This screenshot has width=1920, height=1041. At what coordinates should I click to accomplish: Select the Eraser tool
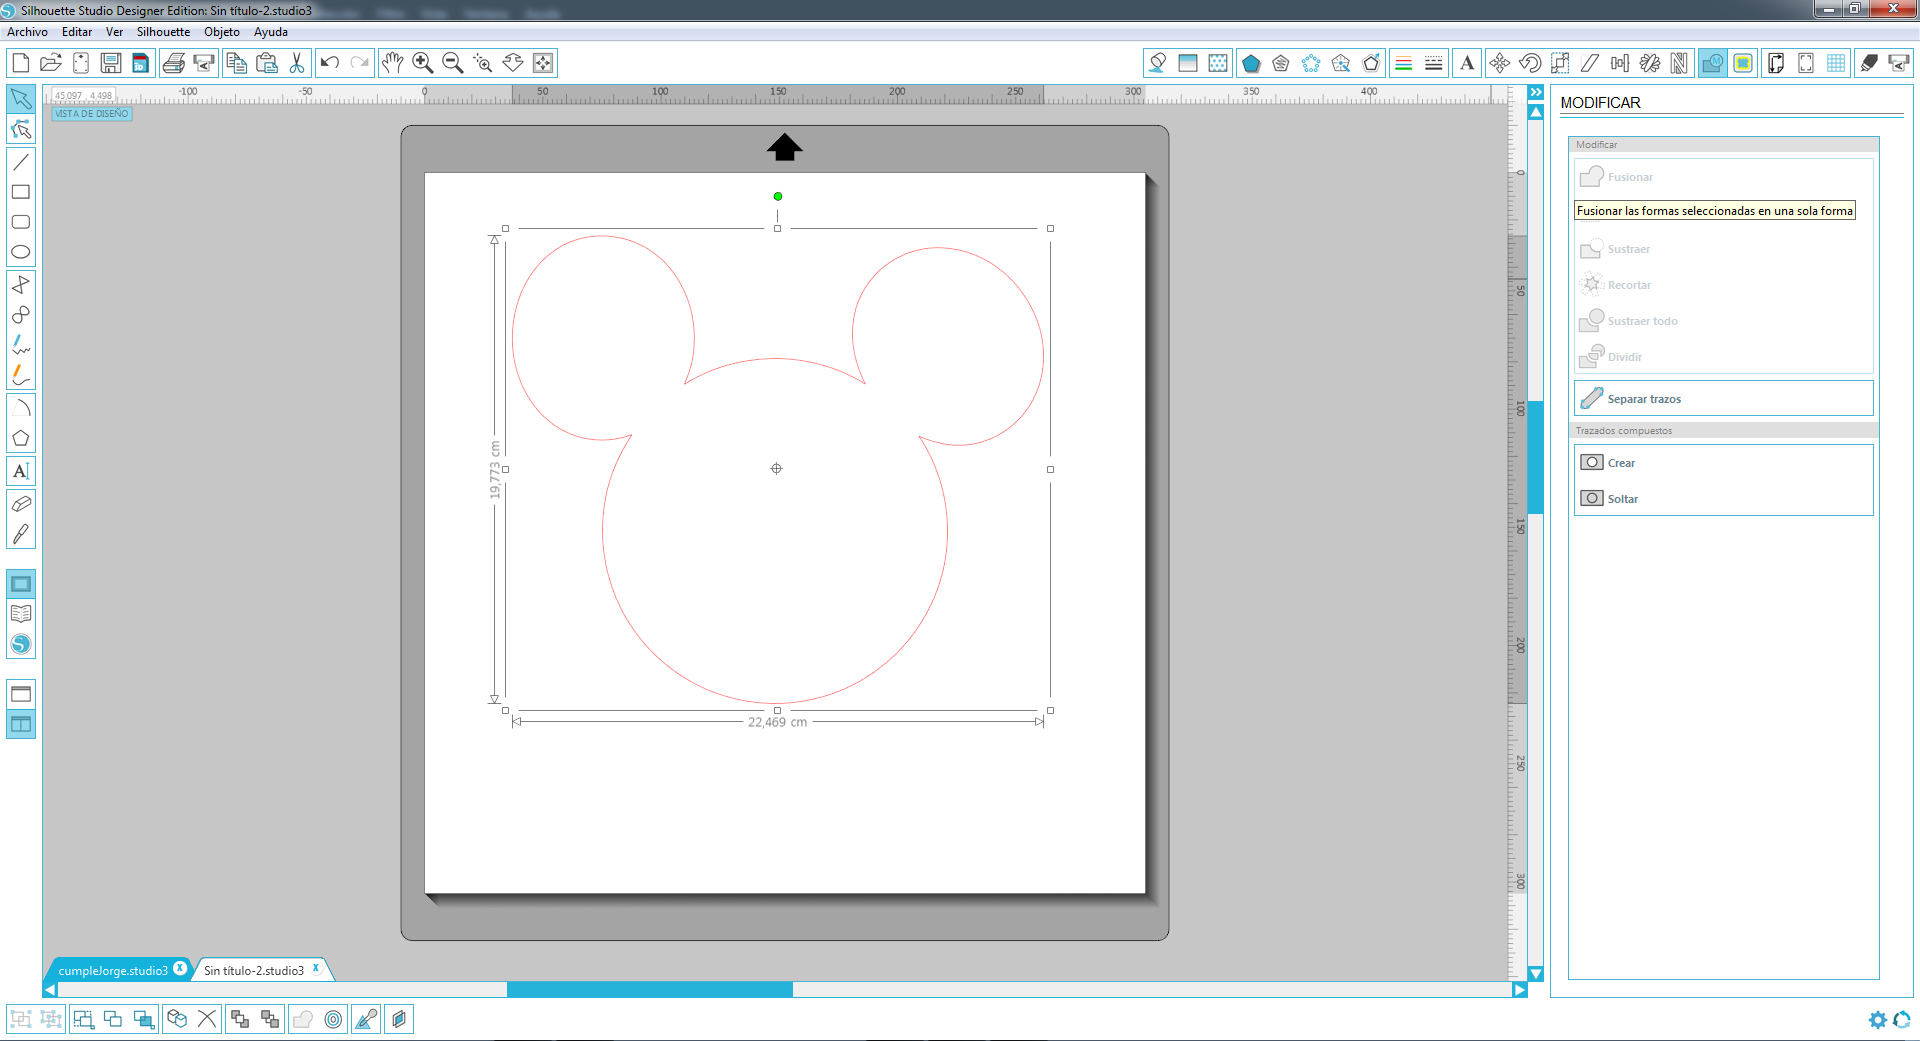[21, 504]
